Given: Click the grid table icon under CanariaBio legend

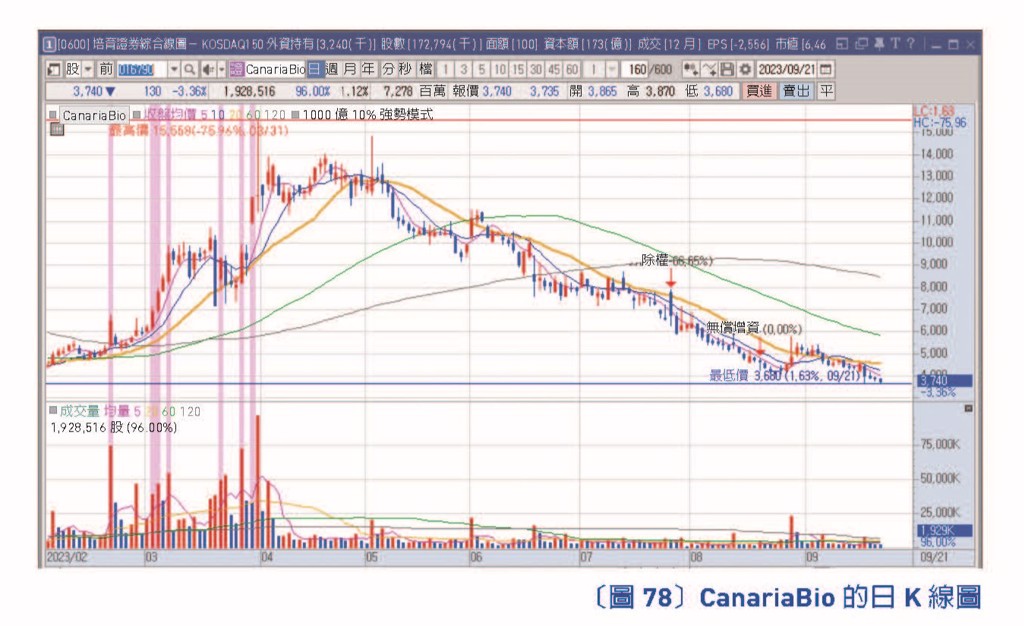Looking at the screenshot, I should click(57, 130).
